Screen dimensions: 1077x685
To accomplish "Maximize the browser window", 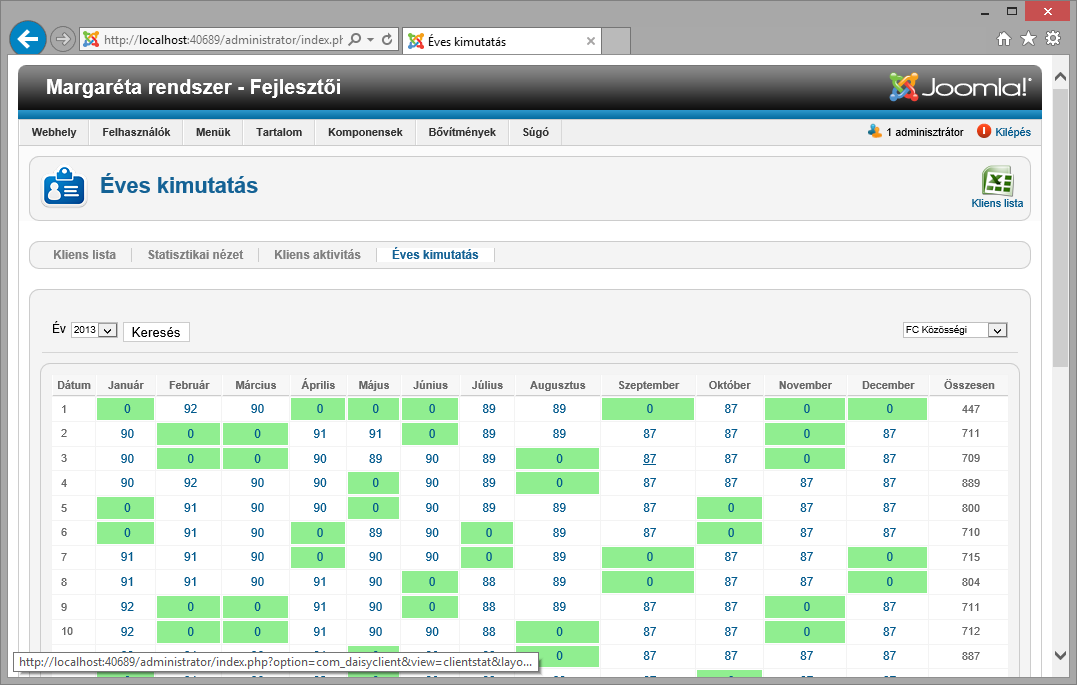I will coord(1012,12).
